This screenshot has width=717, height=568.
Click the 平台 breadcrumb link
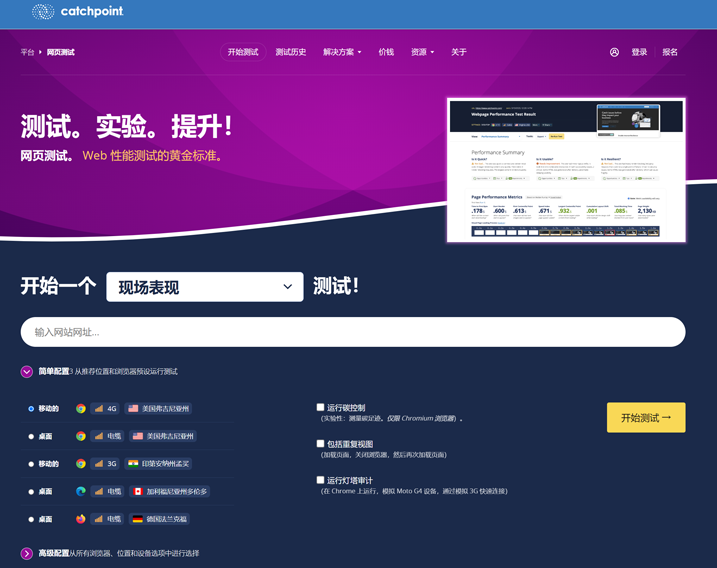[27, 52]
